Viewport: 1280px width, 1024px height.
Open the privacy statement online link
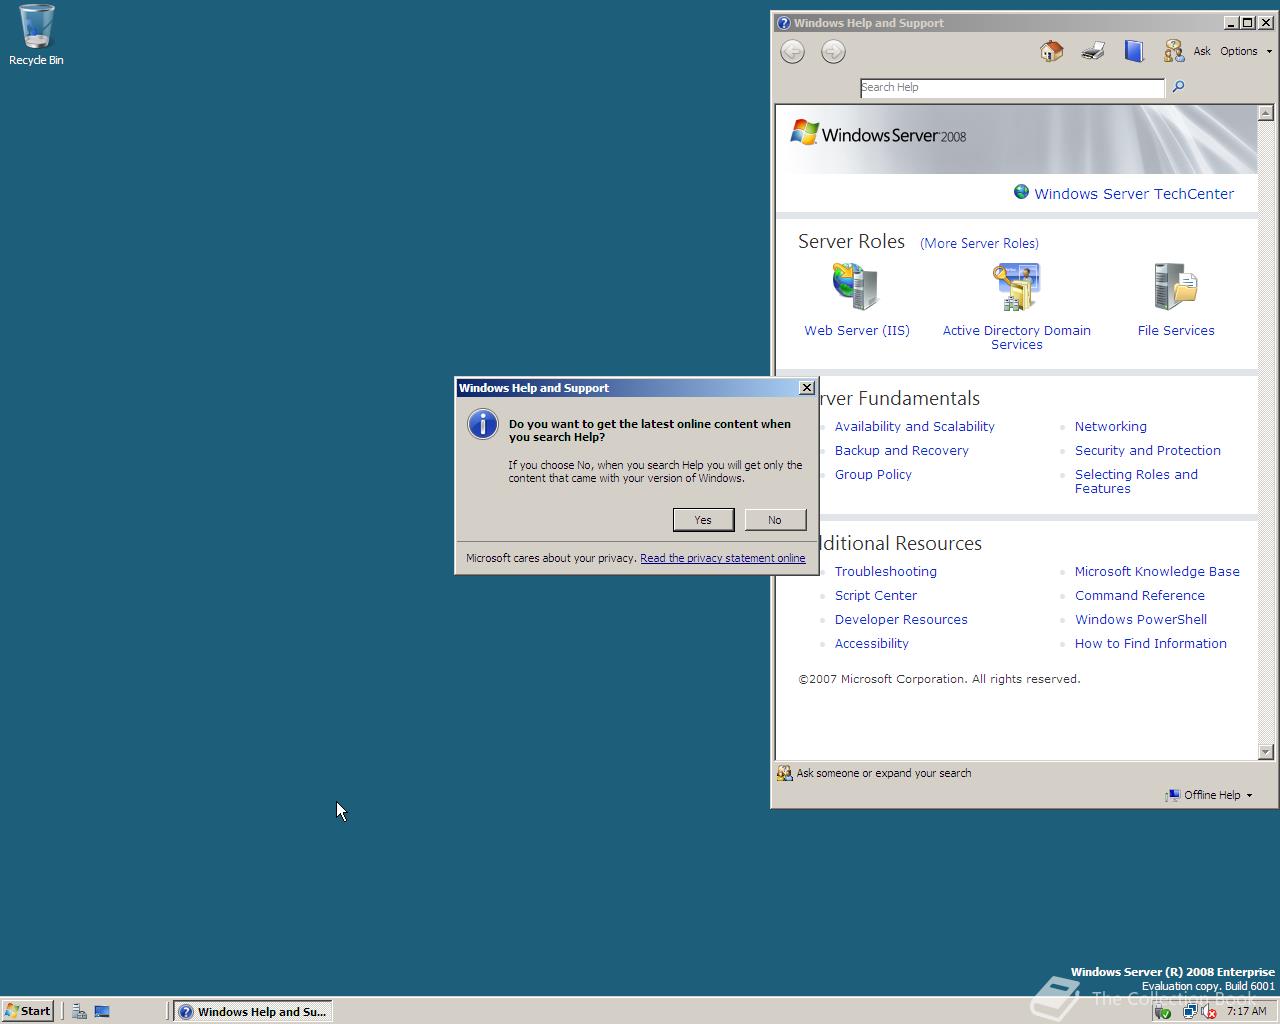[722, 558]
